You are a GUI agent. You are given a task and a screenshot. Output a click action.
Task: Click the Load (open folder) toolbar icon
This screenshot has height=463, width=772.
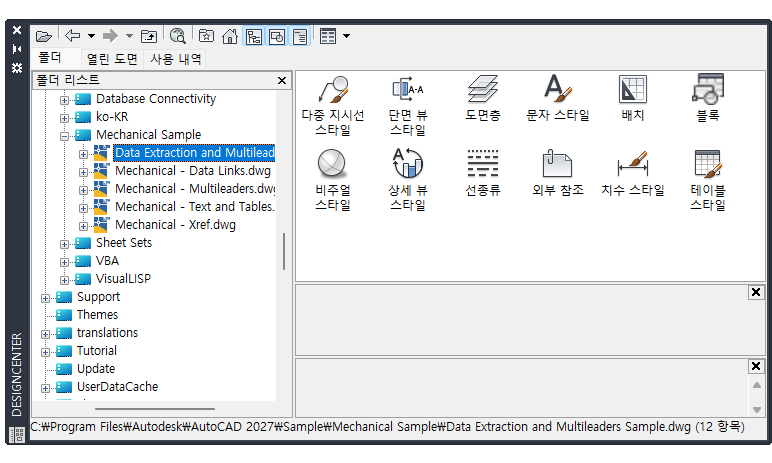(x=43, y=36)
